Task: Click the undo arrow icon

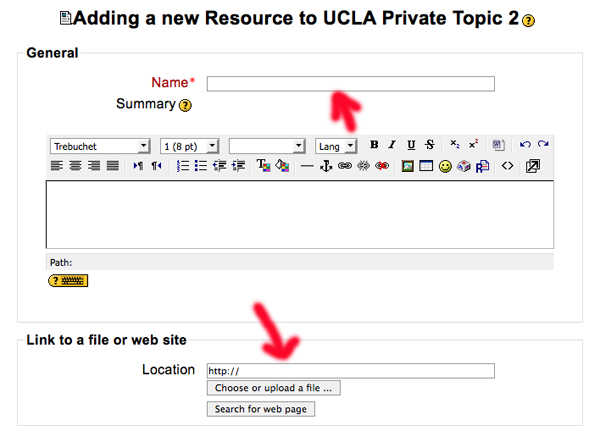Action: point(525,144)
